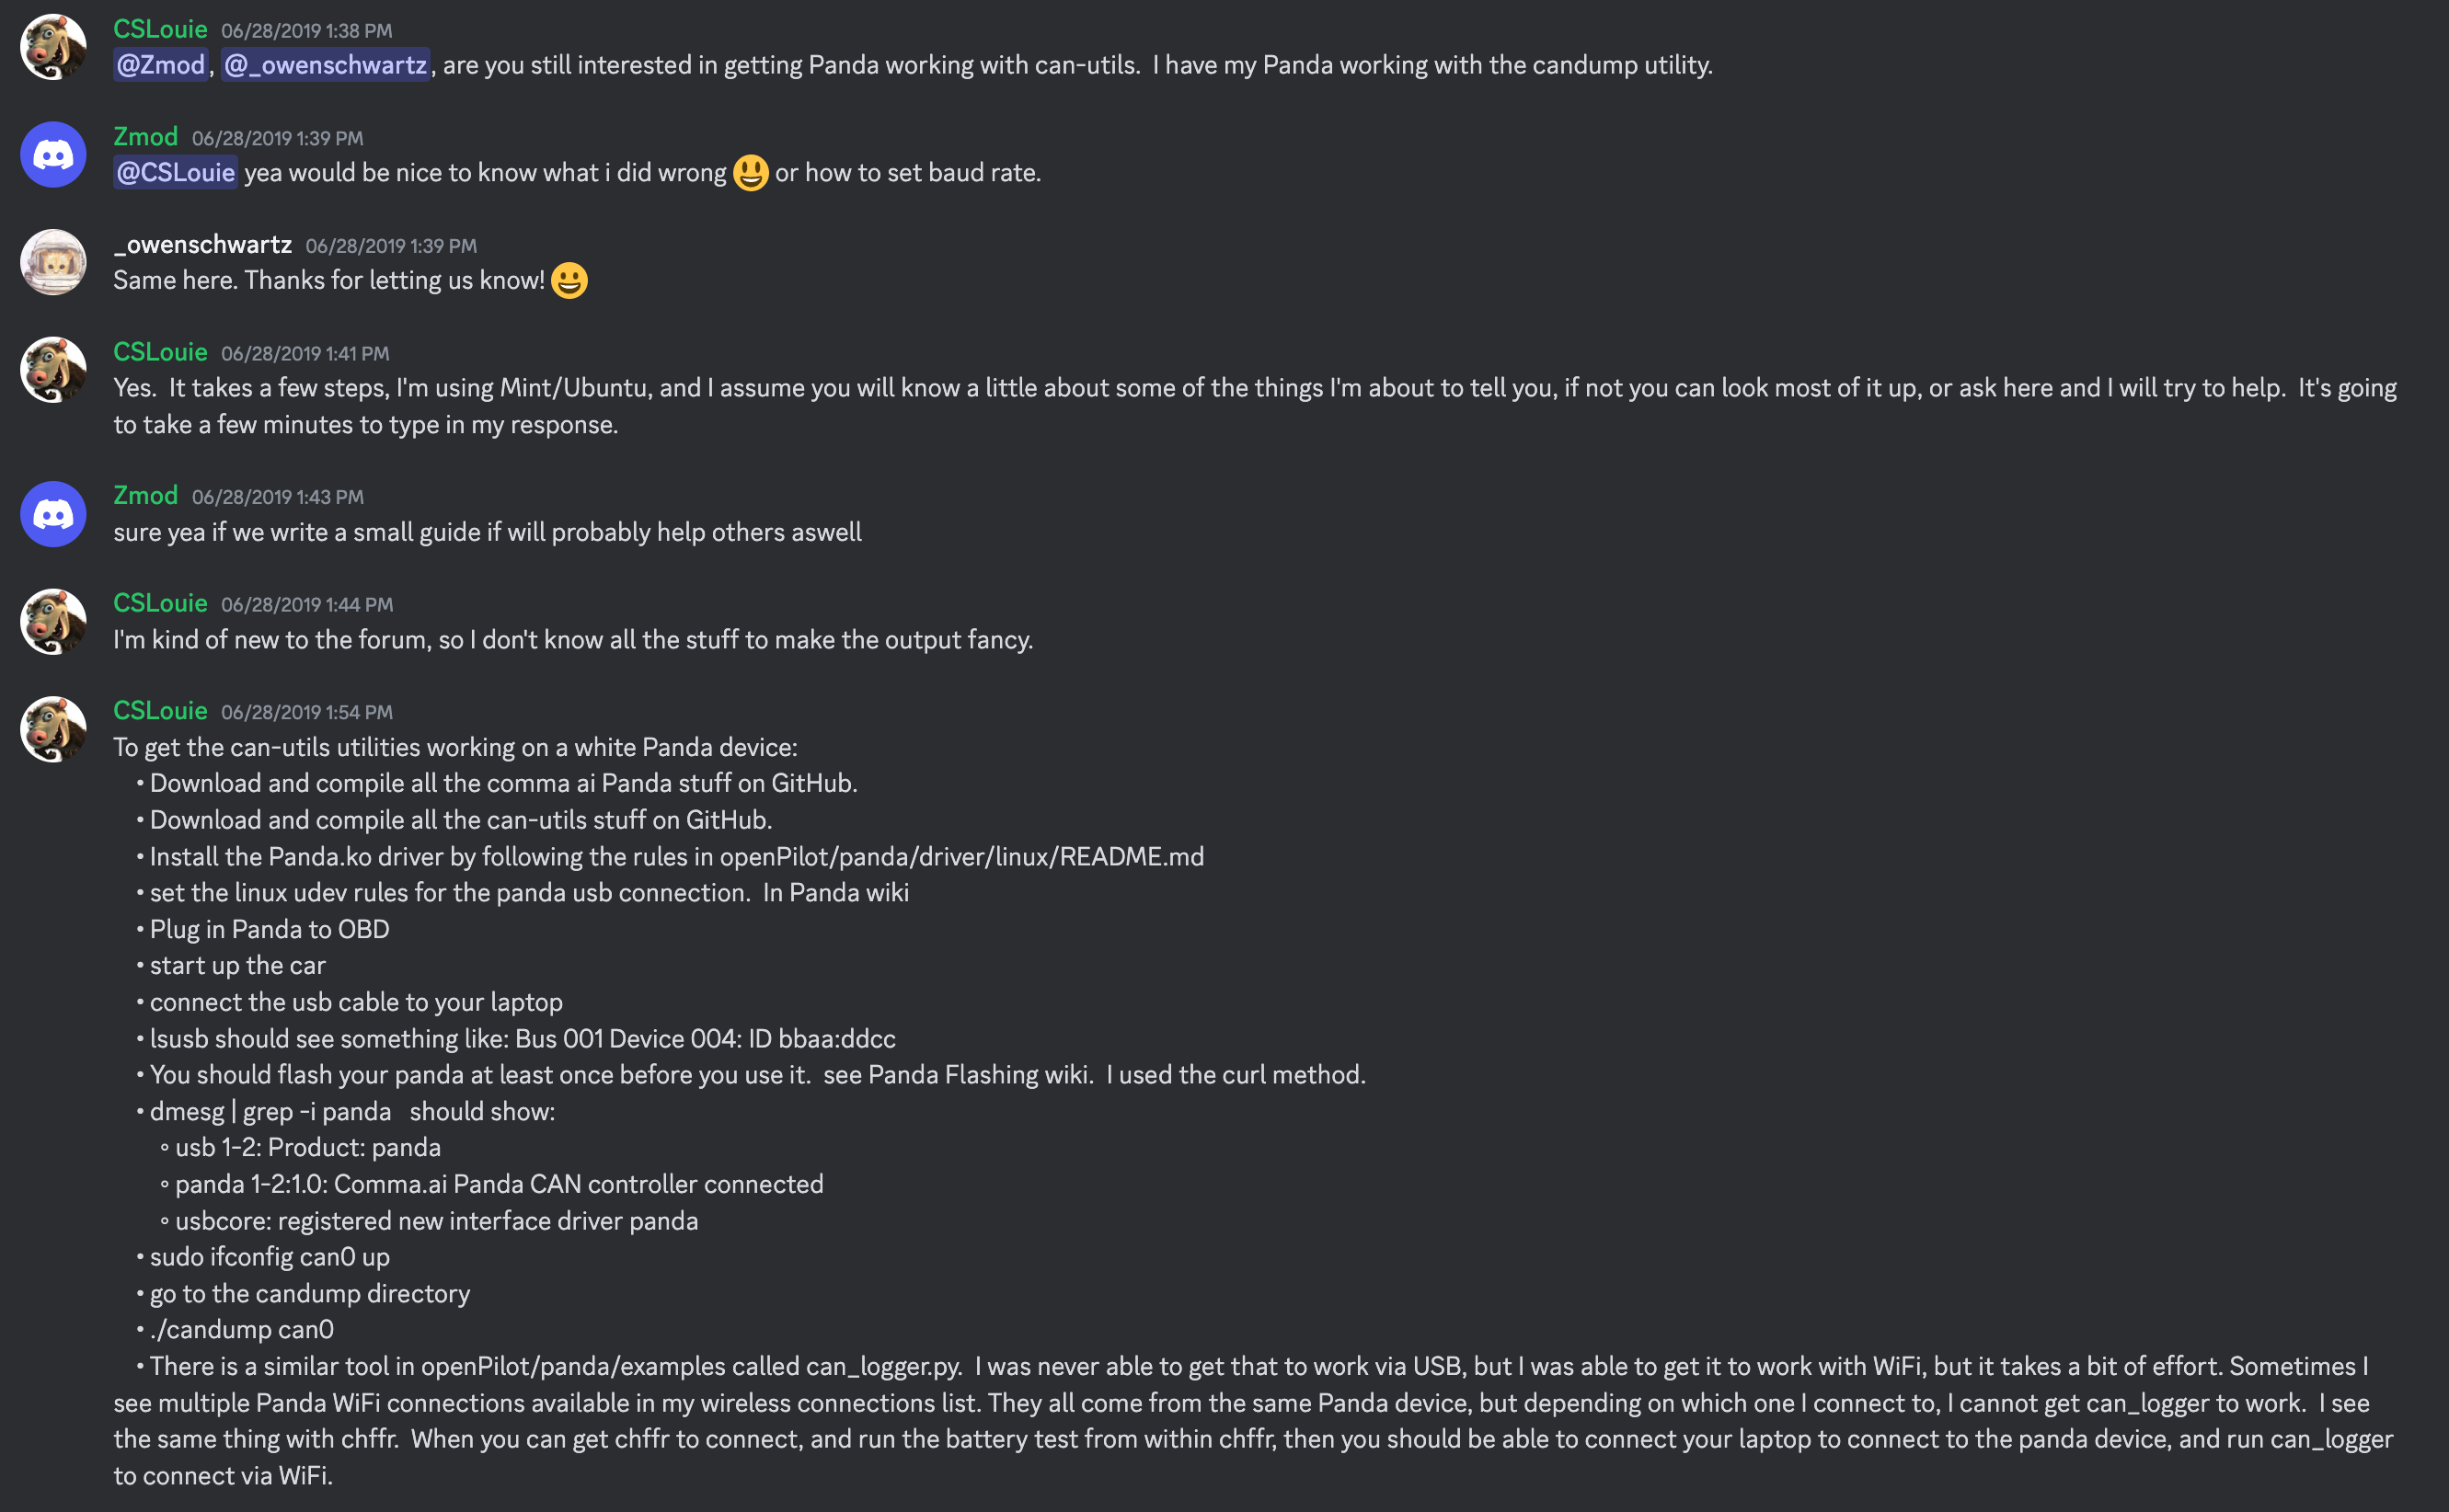Click the grinning emoji after "letting us know!"
Image resolution: width=2449 pixels, height=1512 pixels.
tap(569, 281)
